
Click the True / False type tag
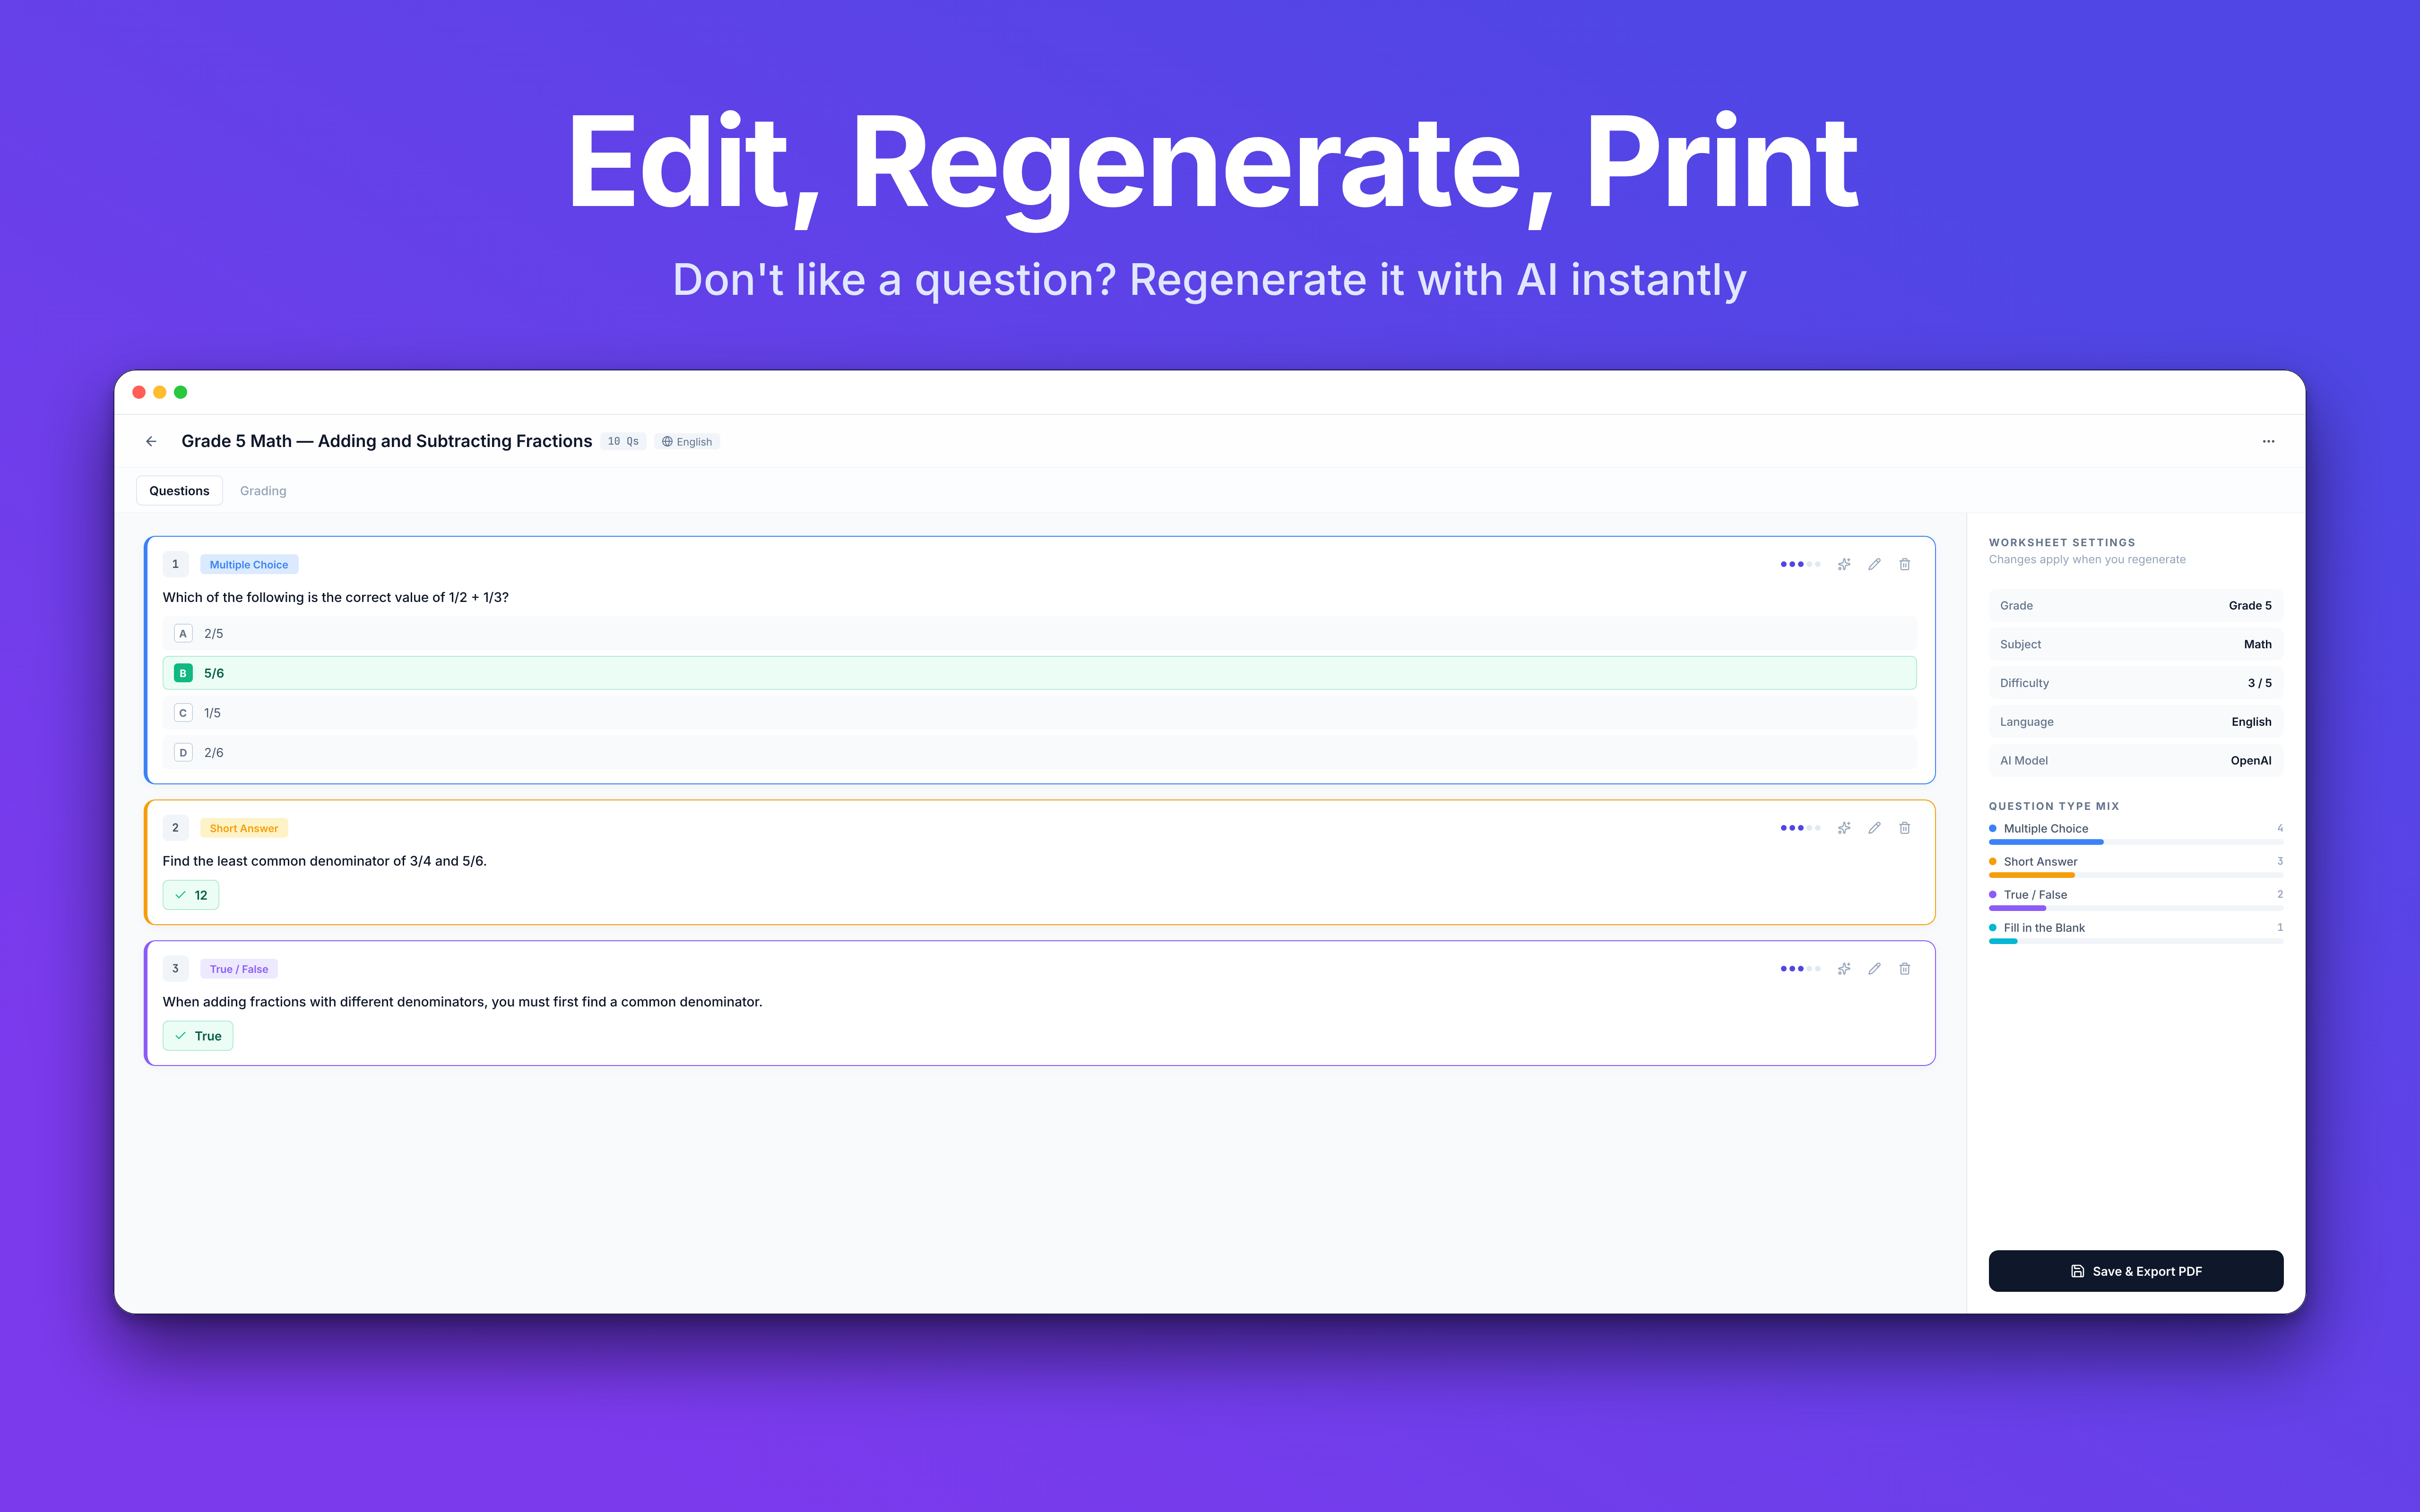point(239,969)
